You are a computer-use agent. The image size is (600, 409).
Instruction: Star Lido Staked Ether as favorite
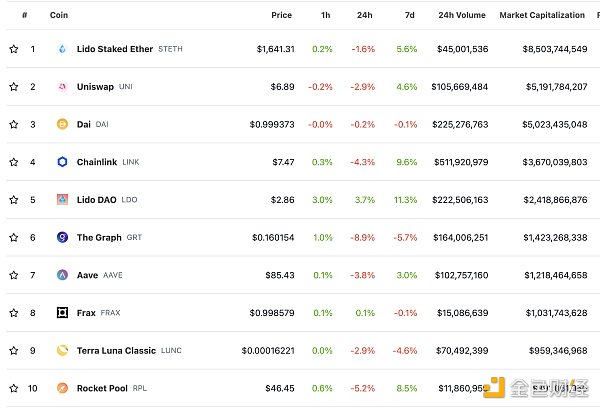pos(13,49)
